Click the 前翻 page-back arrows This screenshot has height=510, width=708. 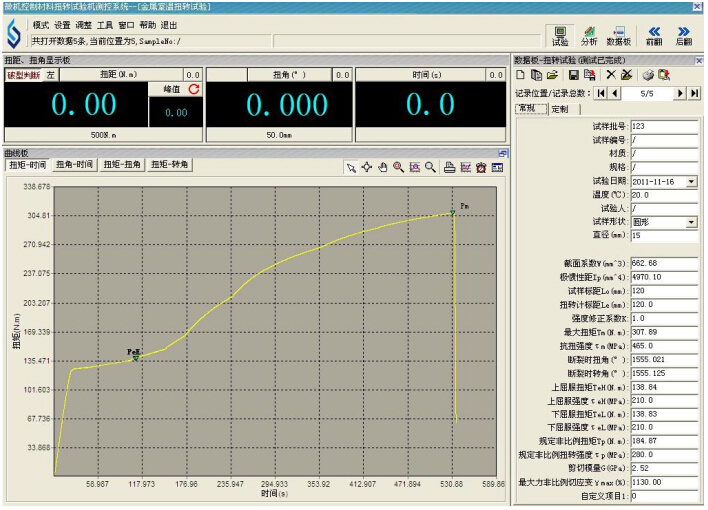654,36
